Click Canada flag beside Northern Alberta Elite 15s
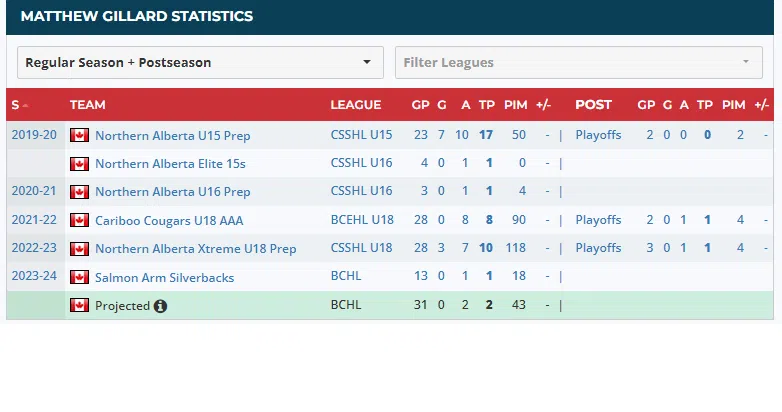Image resolution: width=782 pixels, height=412 pixels. coord(79,163)
